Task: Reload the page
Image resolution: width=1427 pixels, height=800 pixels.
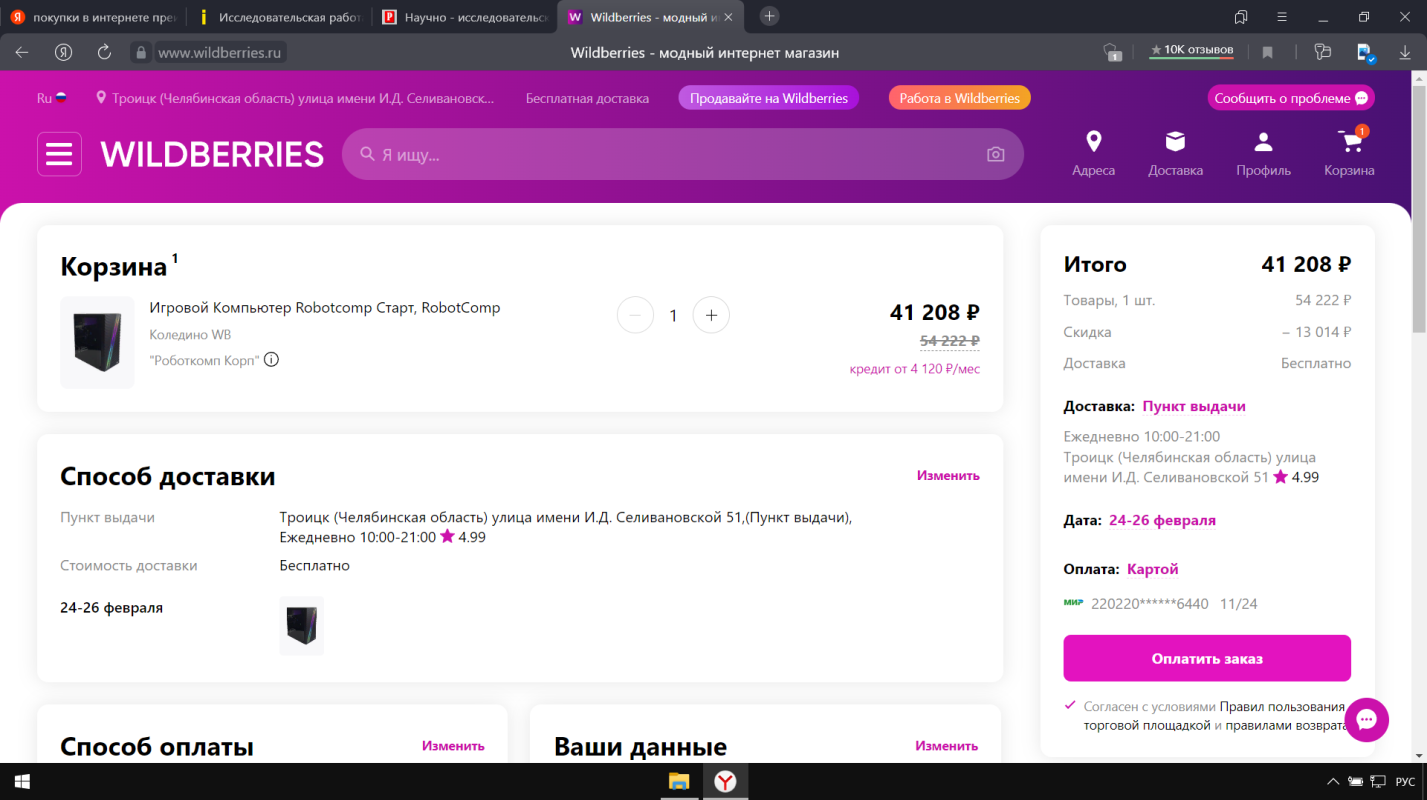Action: click(x=104, y=52)
